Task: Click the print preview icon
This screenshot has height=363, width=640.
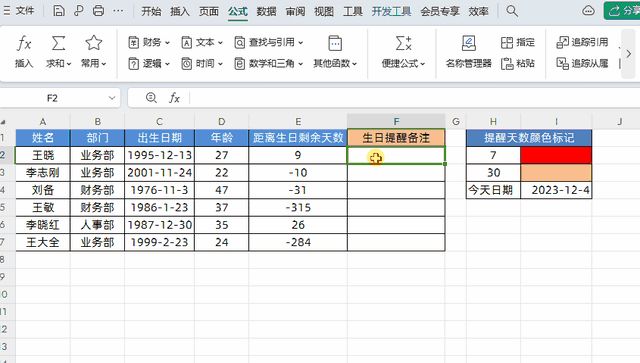Action: pos(79,11)
